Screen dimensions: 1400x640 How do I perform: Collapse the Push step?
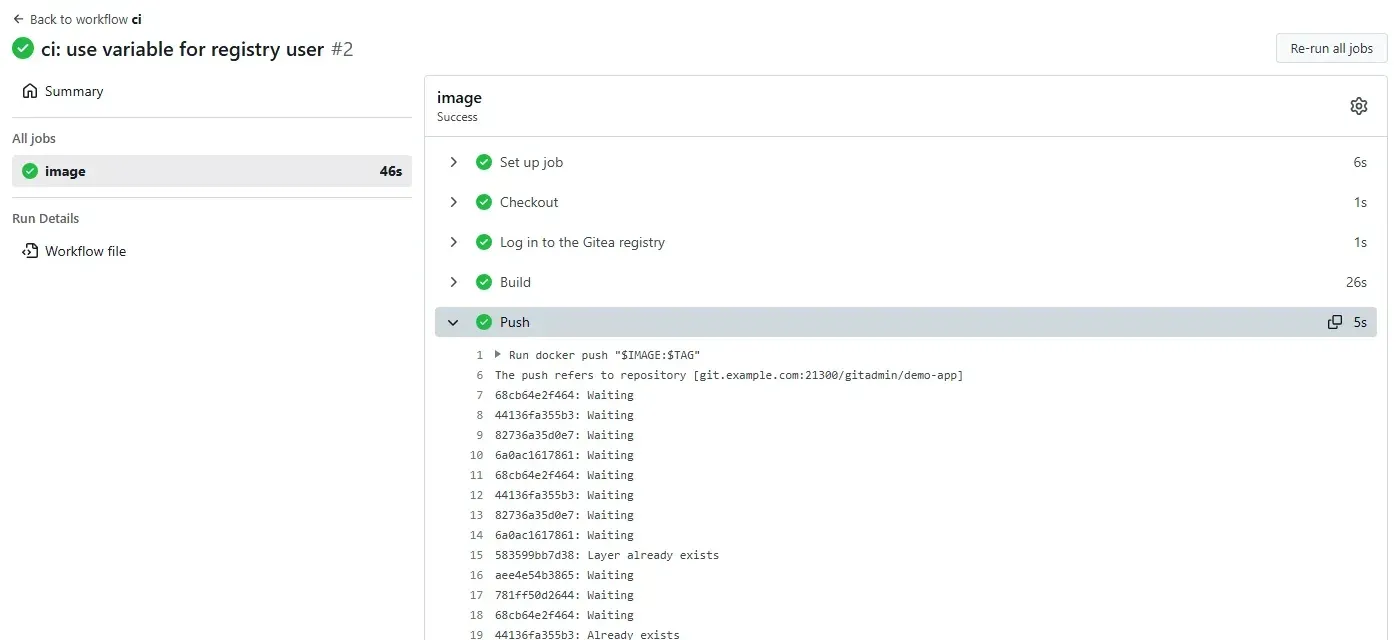906,322
